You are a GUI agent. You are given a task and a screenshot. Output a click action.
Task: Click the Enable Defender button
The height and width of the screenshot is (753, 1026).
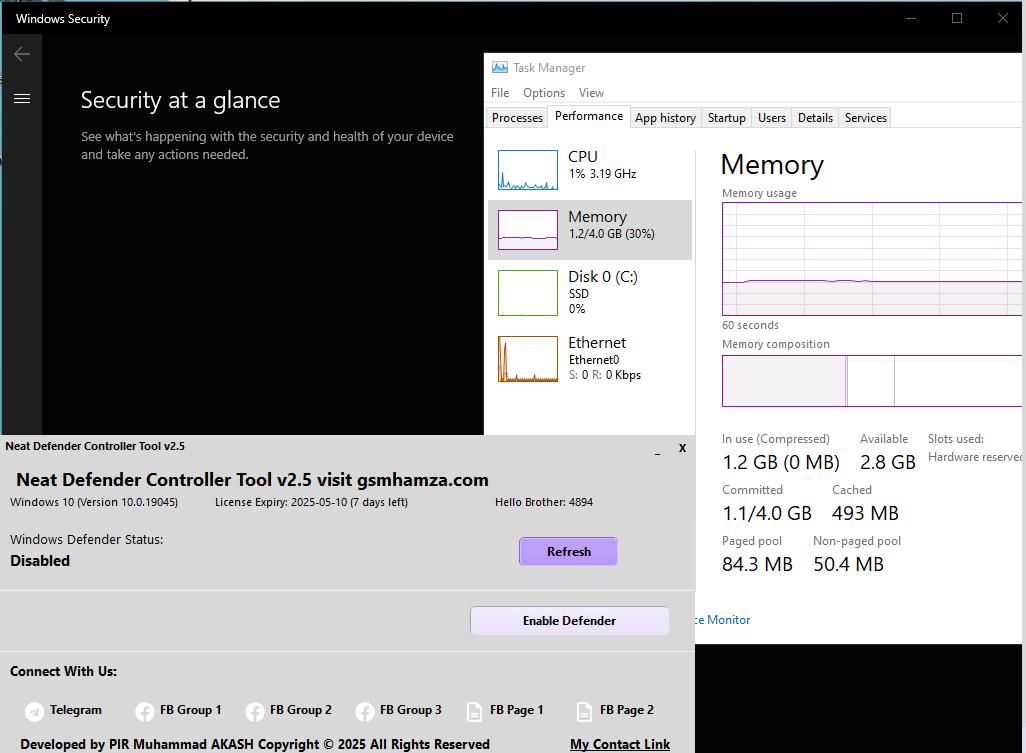pos(569,621)
